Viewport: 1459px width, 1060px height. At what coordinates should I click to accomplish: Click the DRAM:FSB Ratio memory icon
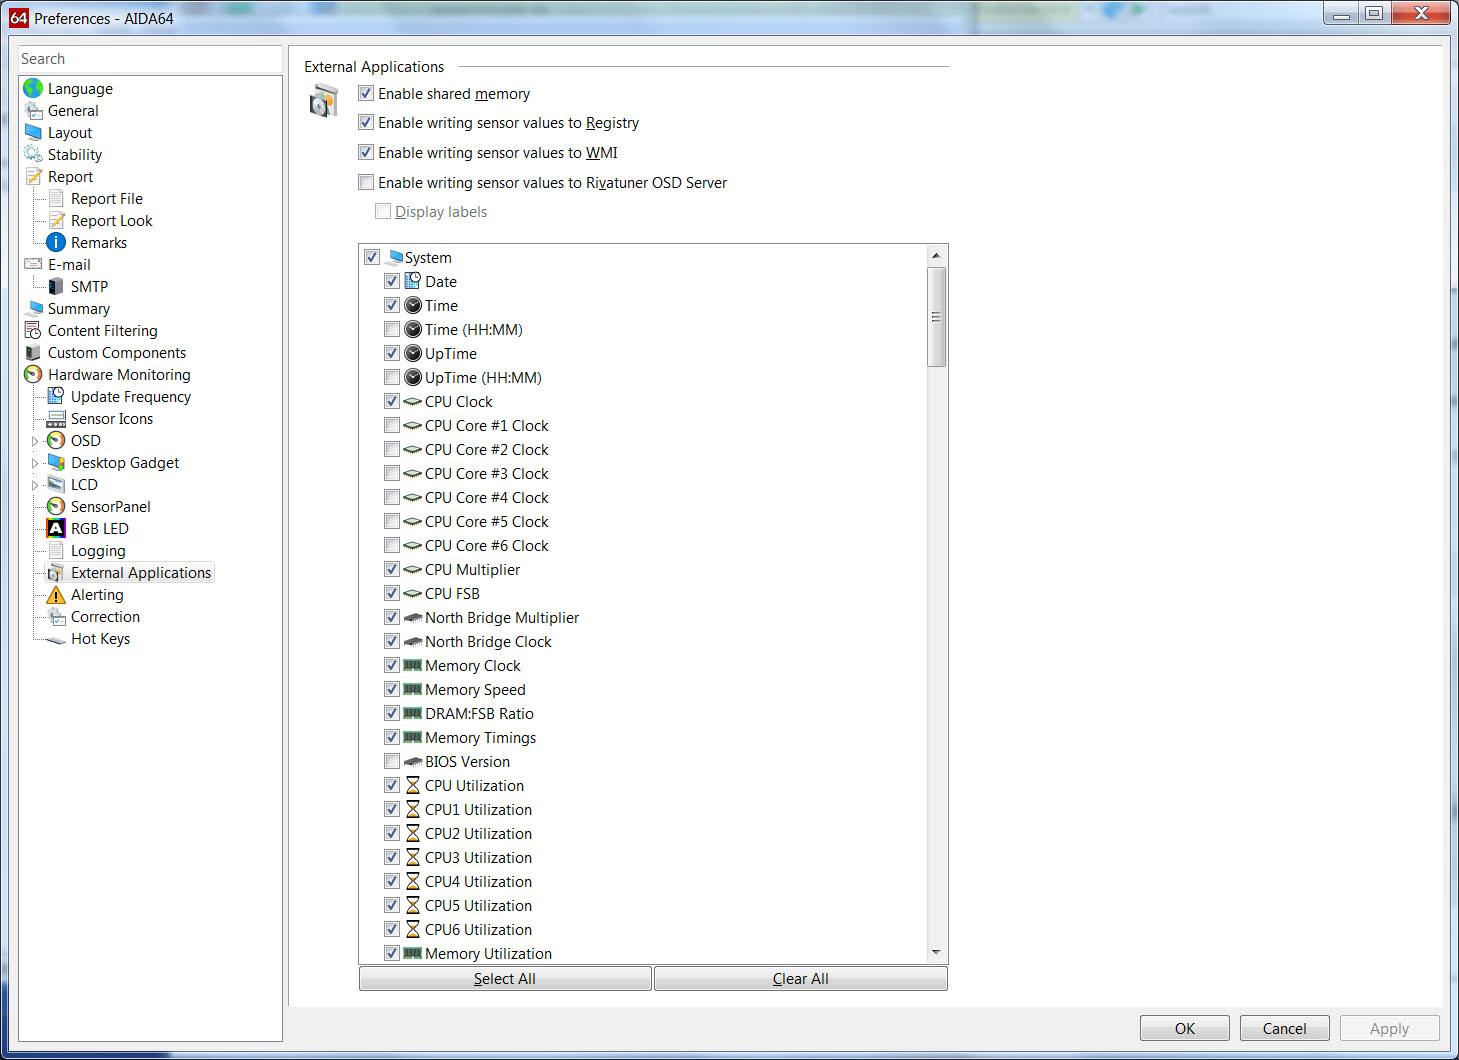[x=413, y=713]
